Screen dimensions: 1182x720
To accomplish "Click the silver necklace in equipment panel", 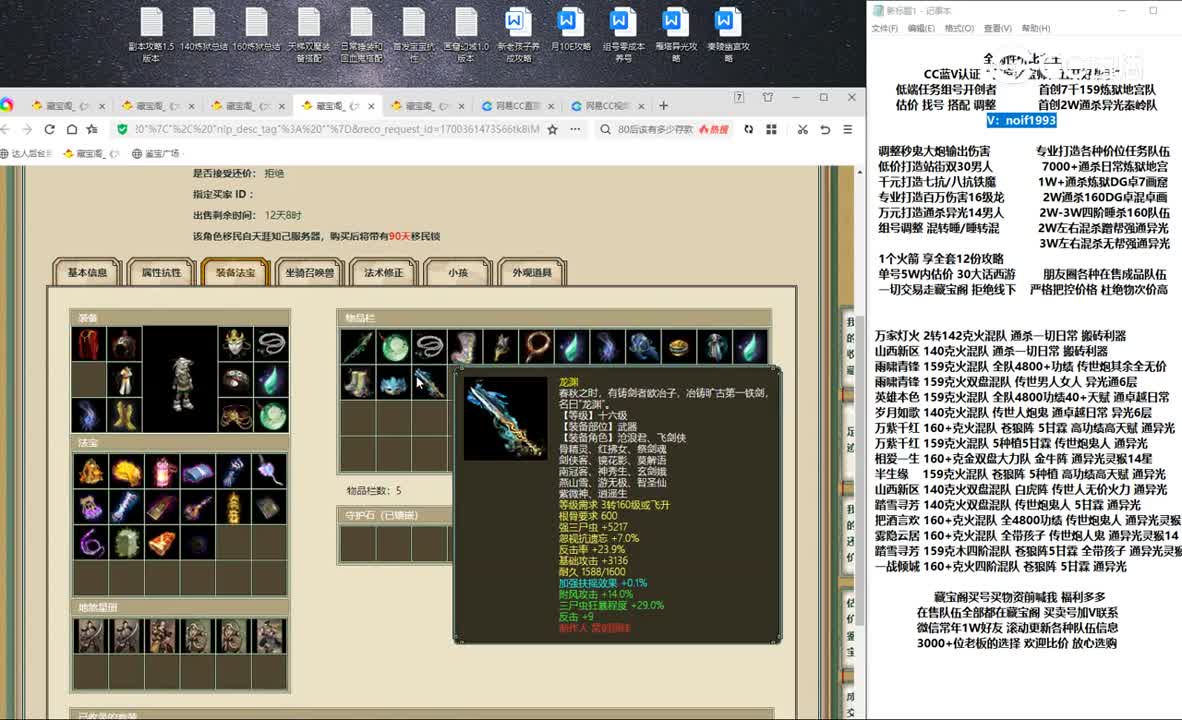I will click(x=271, y=345).
